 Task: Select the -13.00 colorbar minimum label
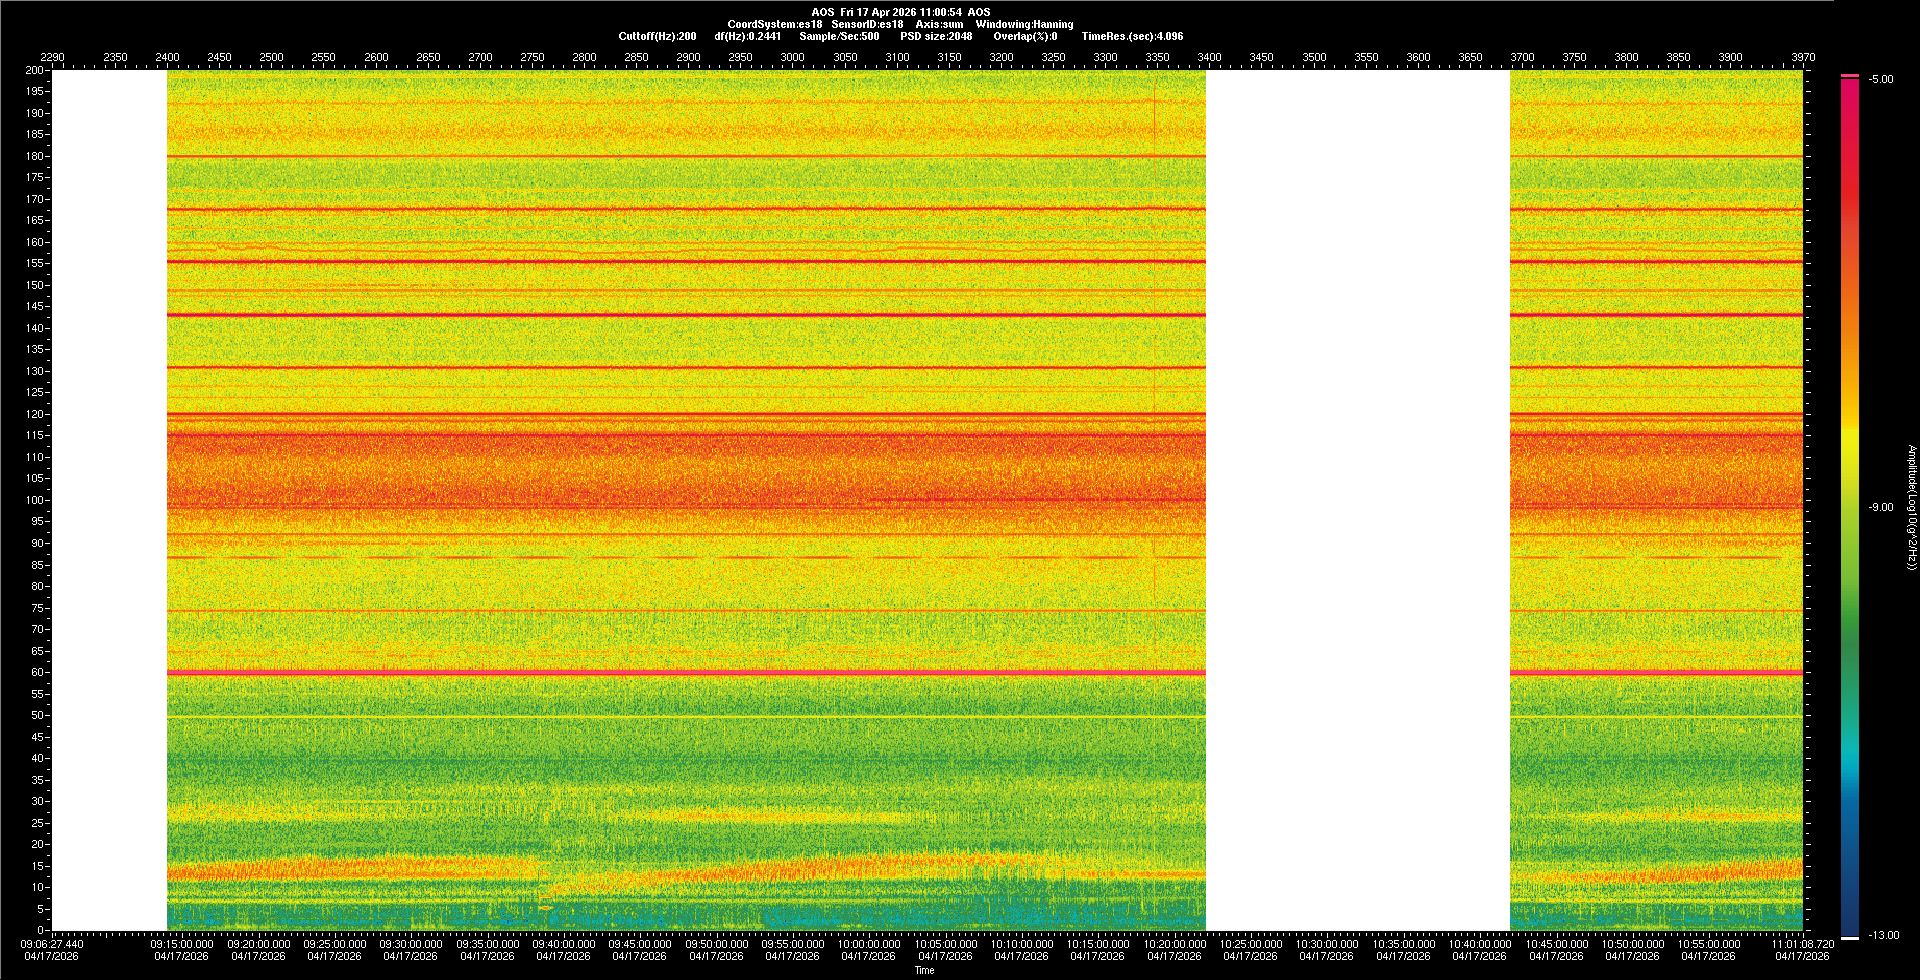(x=1883, y=935)
